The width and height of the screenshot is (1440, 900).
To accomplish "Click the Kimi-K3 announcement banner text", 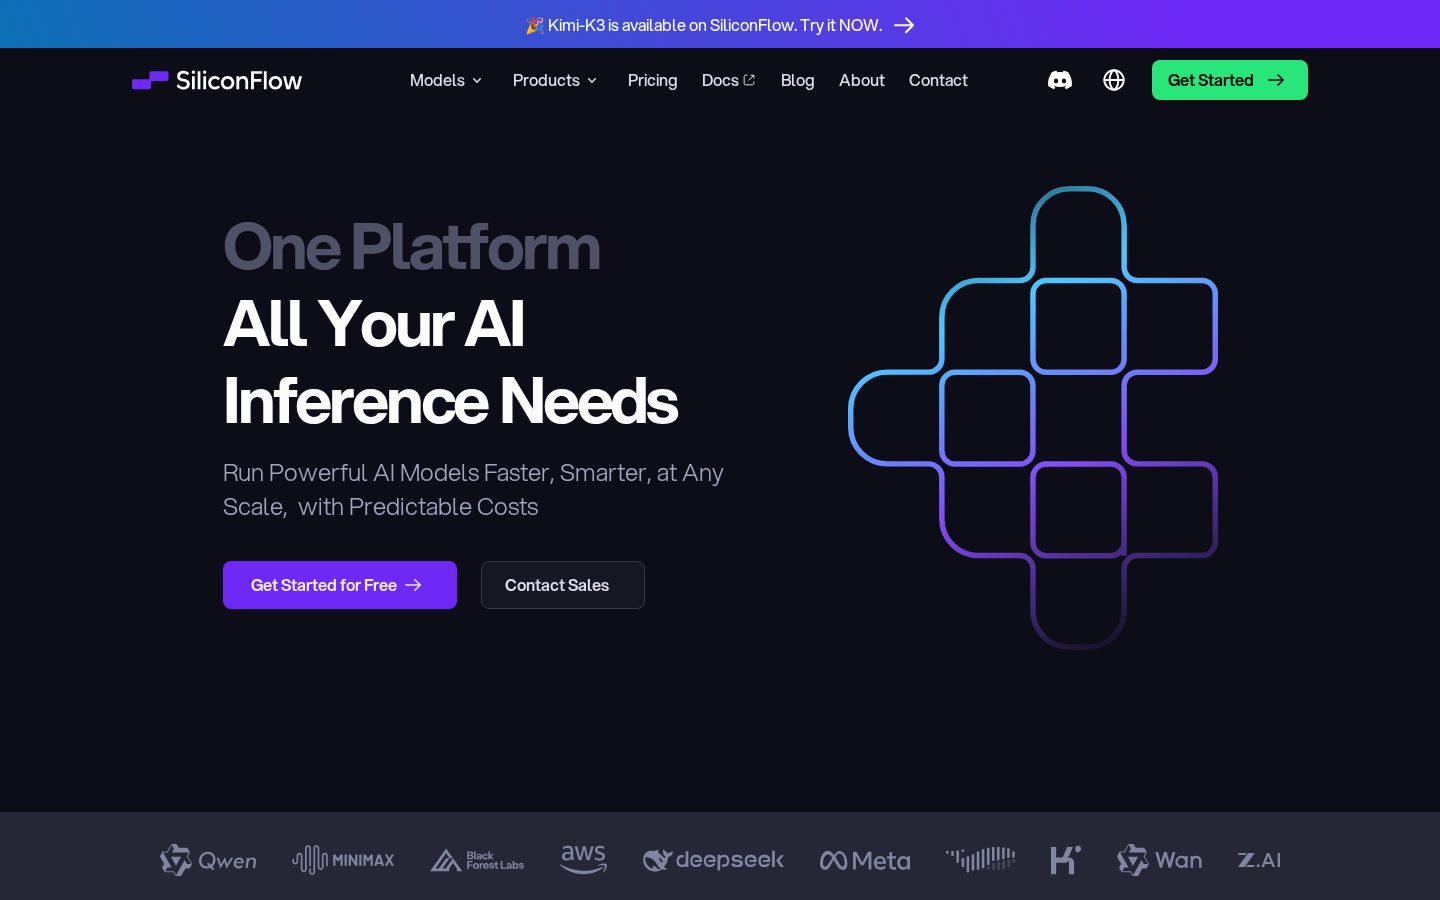I will click(x=704, y=25).
